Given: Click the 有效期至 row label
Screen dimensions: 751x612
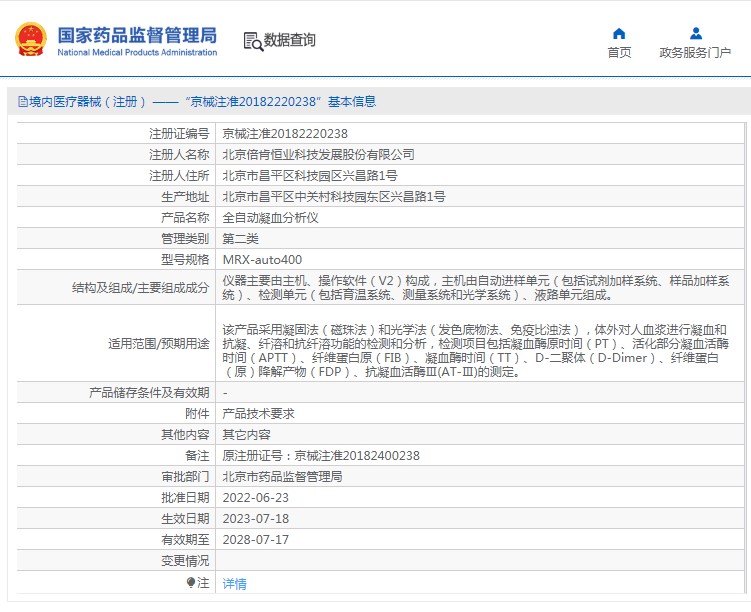Looking at the screenshot, I should [185, 540].
